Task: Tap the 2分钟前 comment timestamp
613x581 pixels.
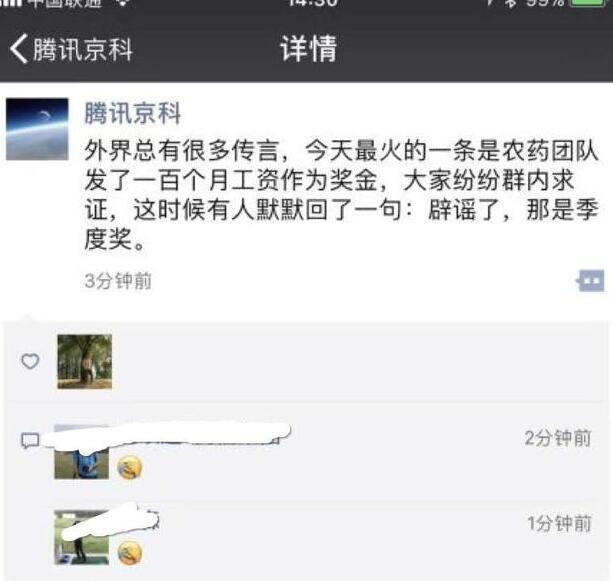Action: (x=557, y=438)
